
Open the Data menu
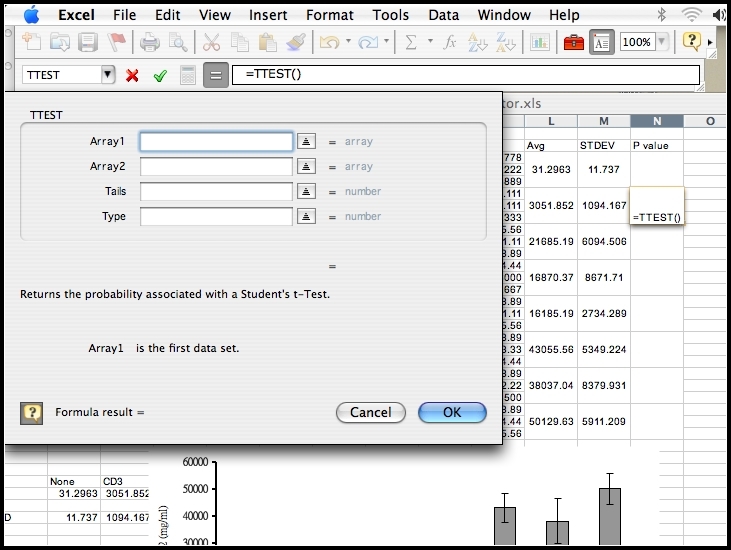[443, 15]
